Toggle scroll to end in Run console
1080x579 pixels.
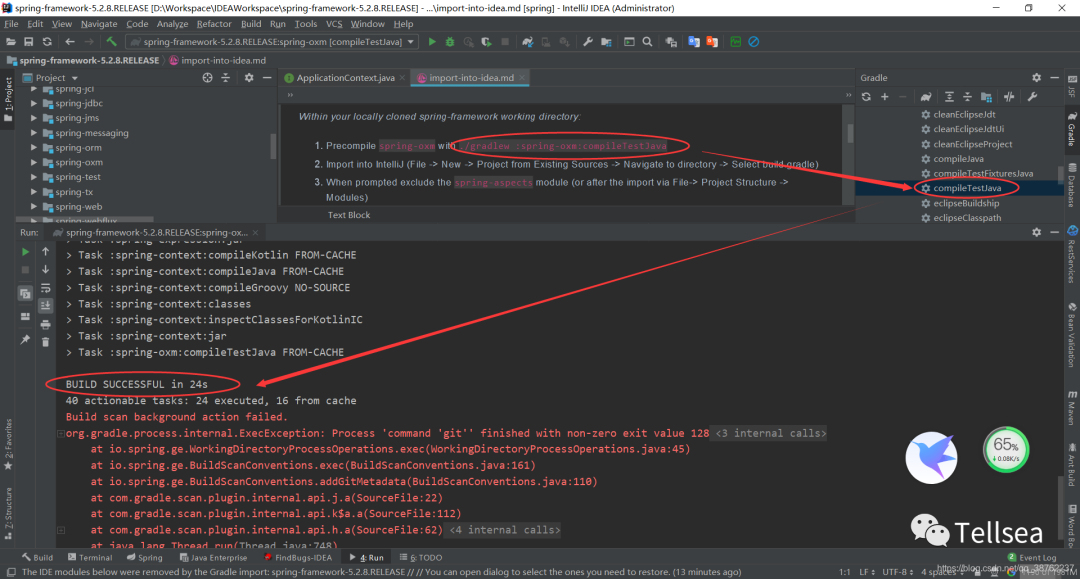pos(45,306)
